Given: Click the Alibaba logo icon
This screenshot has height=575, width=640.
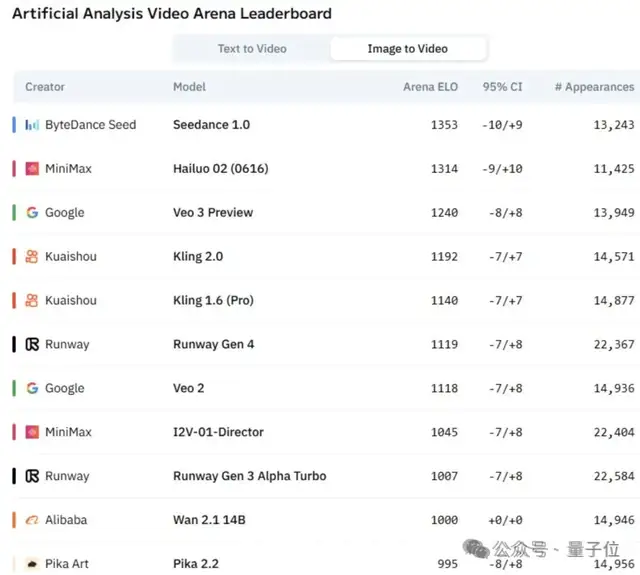Looking at the screenshot, I should click(x=32, y=521).
